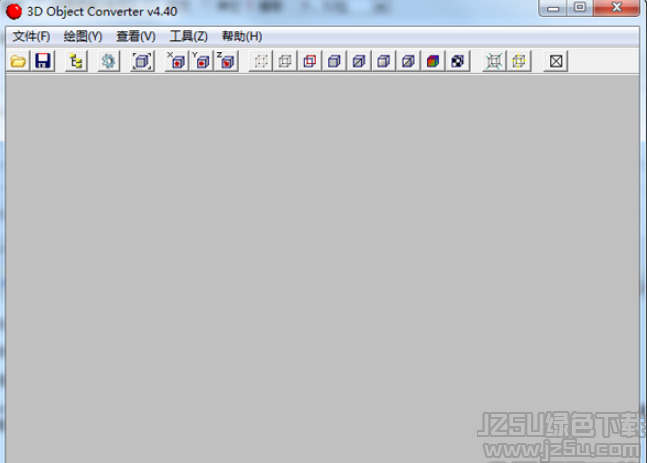
Task: Select the solid blue shaded cube mode
Action: pos(334,61)
